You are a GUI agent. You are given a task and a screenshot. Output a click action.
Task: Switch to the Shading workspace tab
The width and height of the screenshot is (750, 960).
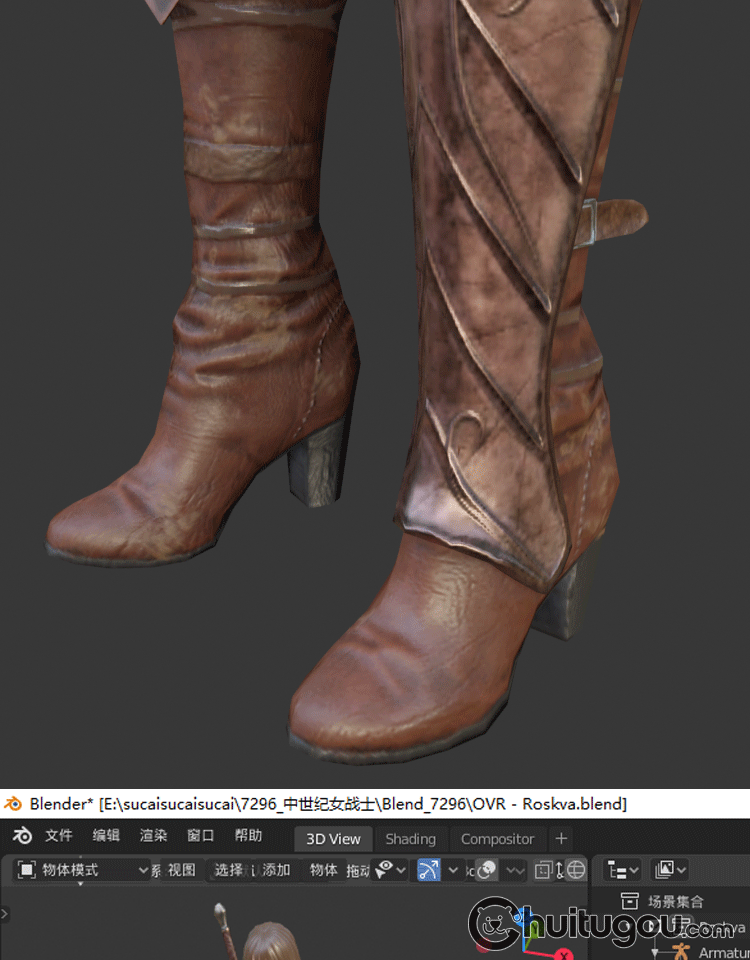click(410, 839)
